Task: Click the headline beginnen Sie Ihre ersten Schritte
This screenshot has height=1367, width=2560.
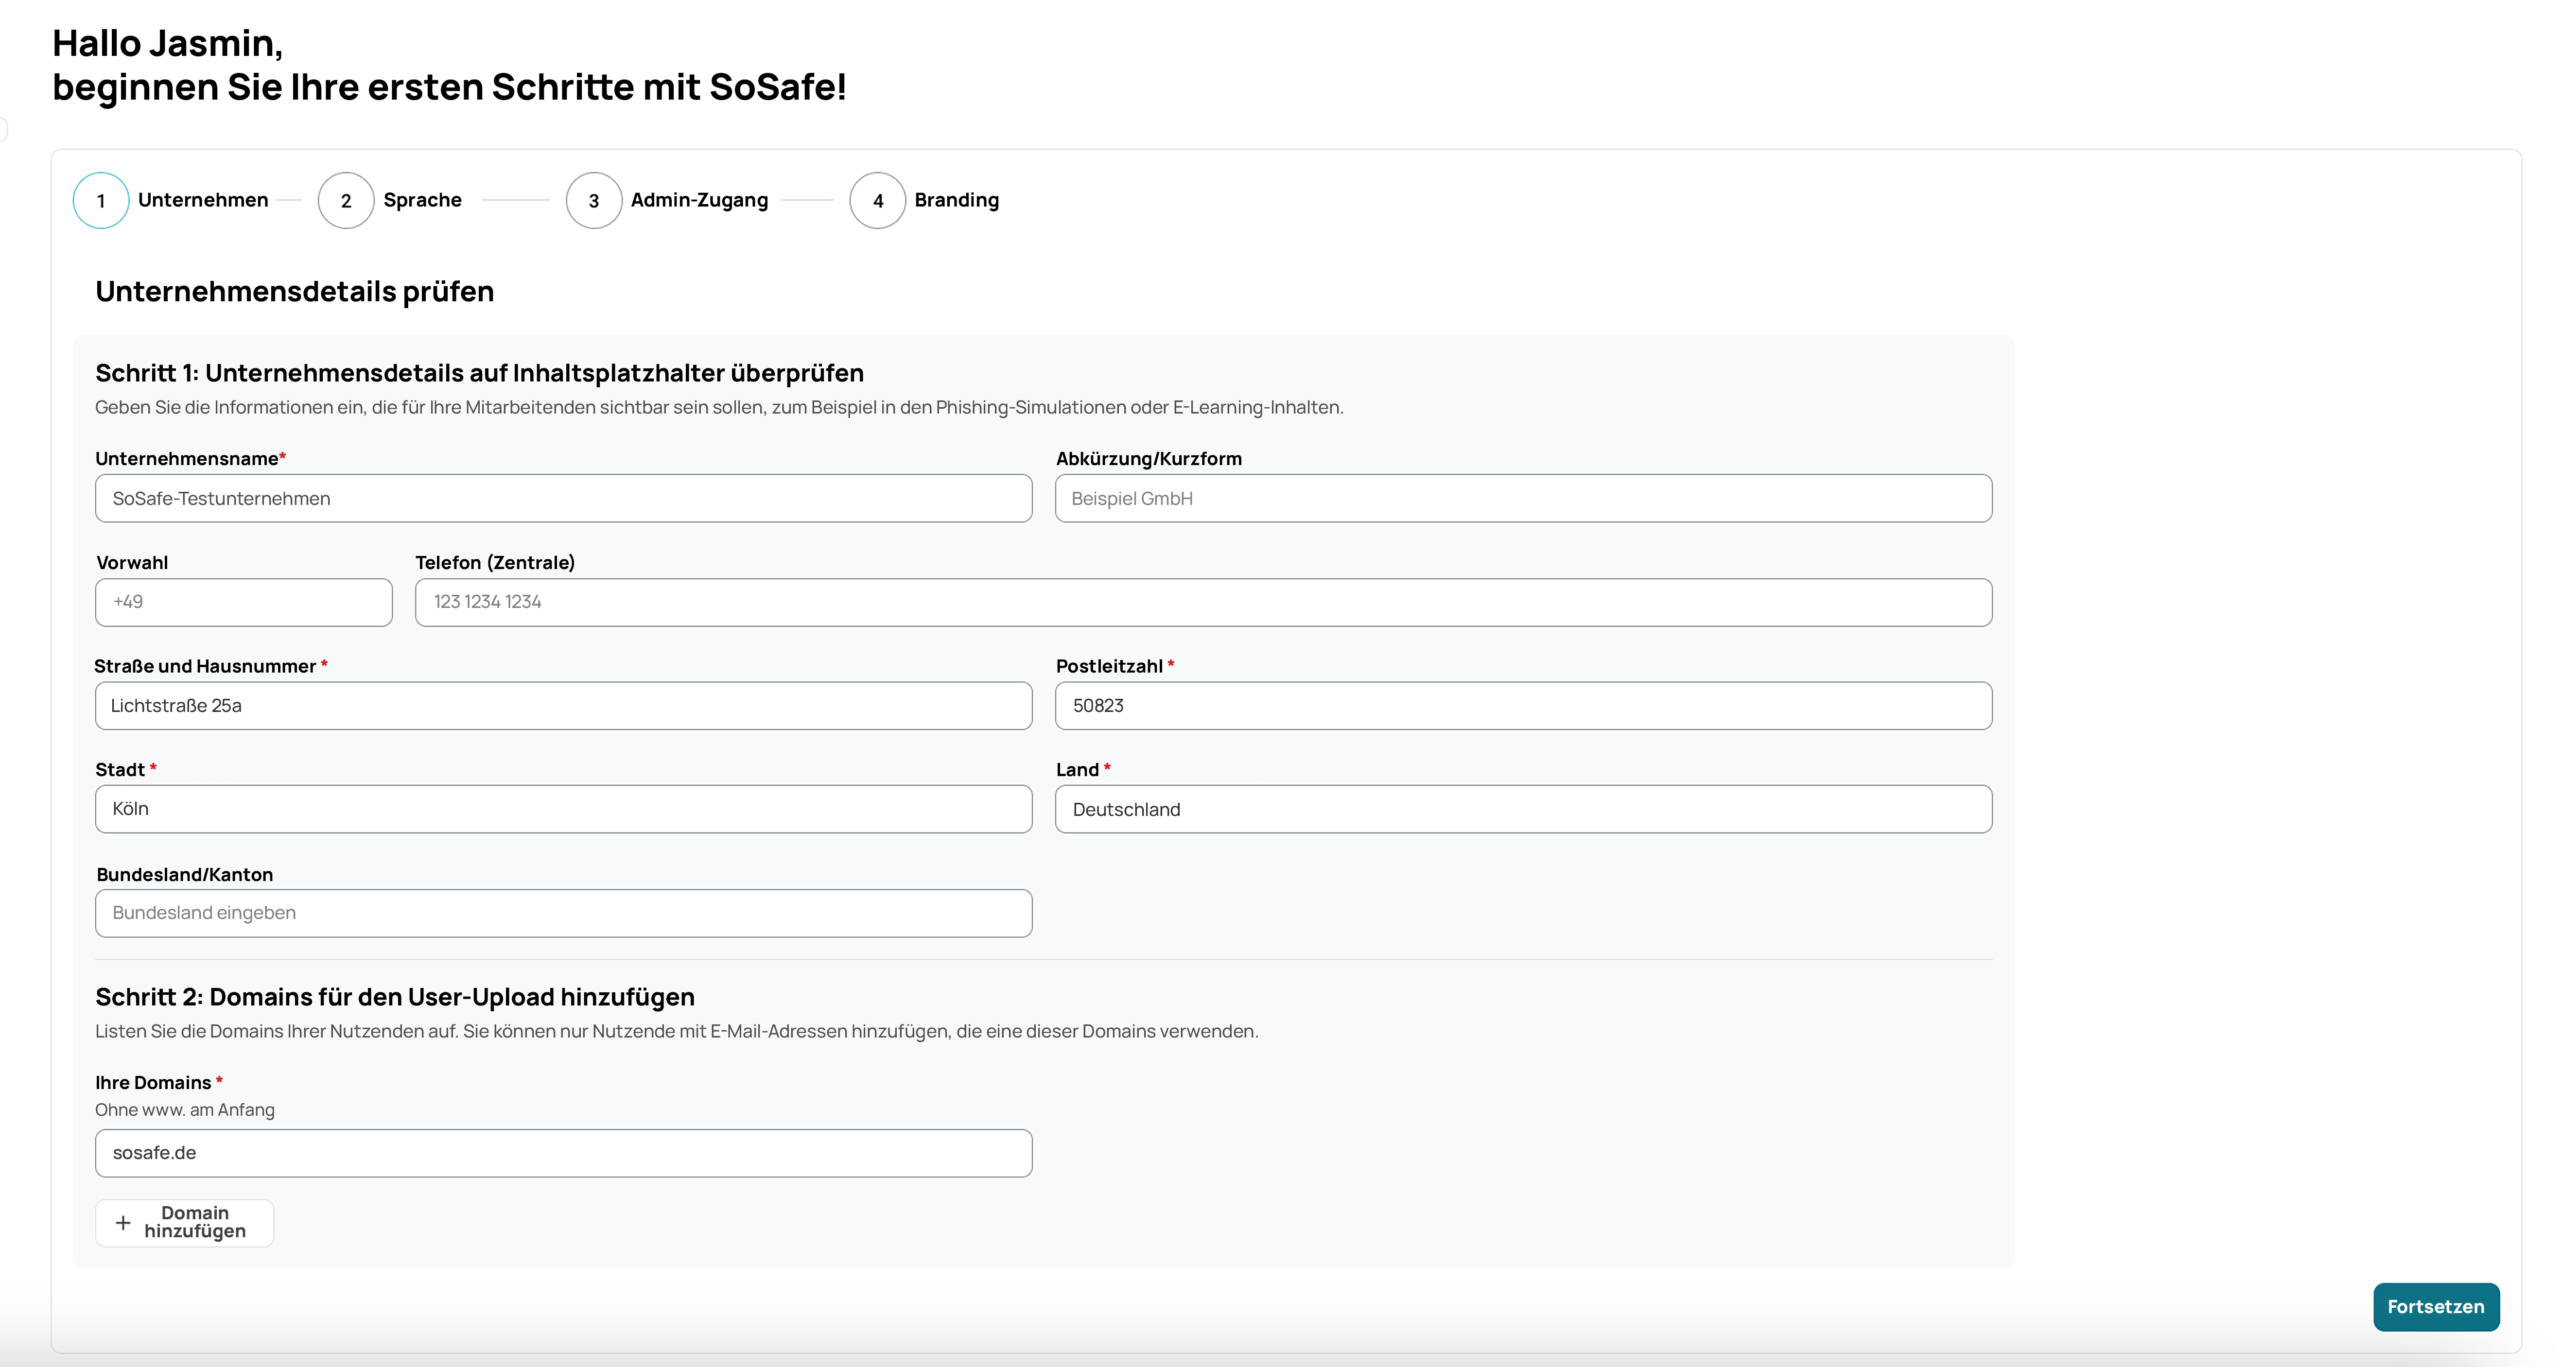Action: 449,87
